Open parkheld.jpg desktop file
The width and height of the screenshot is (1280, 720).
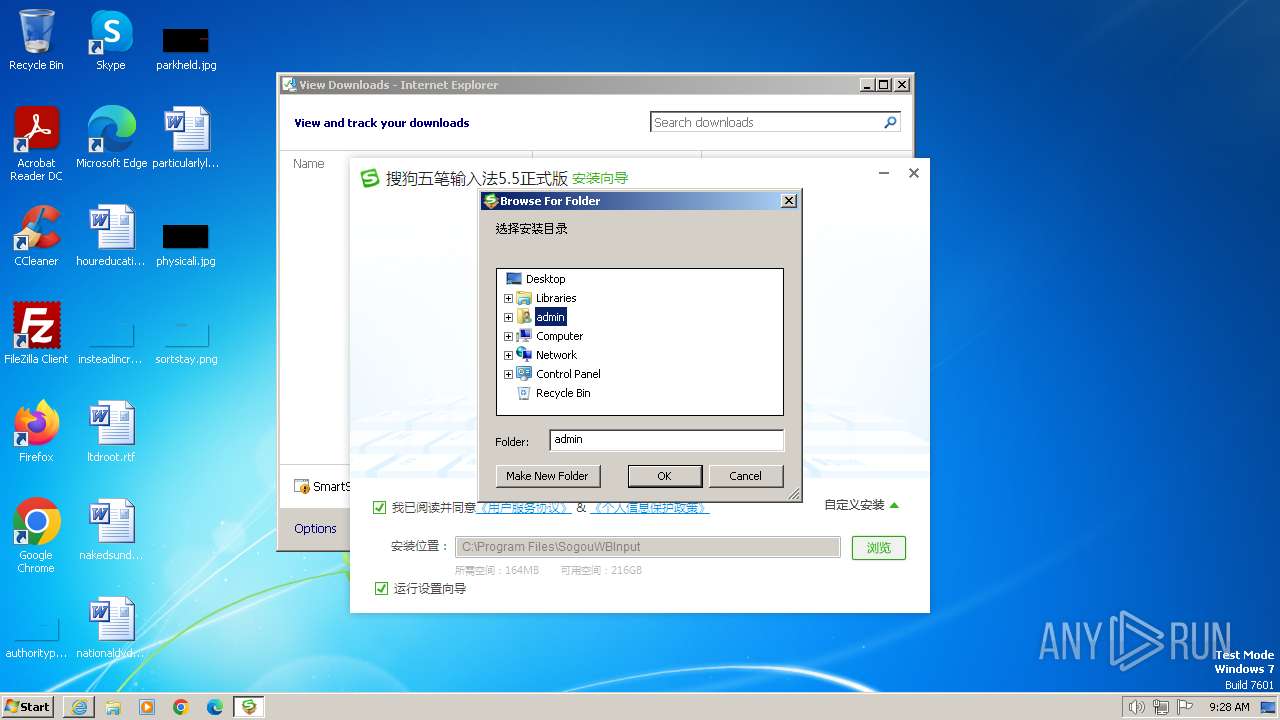pyautogui.click(x=186, y=48)
